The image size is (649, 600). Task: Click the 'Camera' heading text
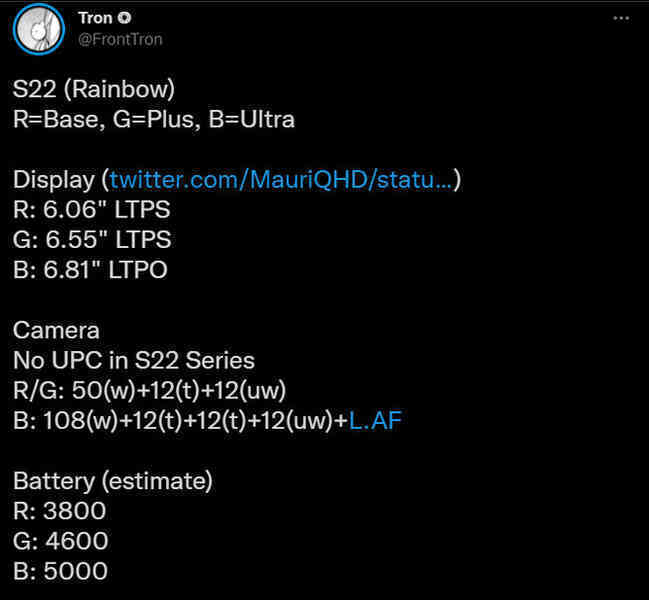pos(56,330)
